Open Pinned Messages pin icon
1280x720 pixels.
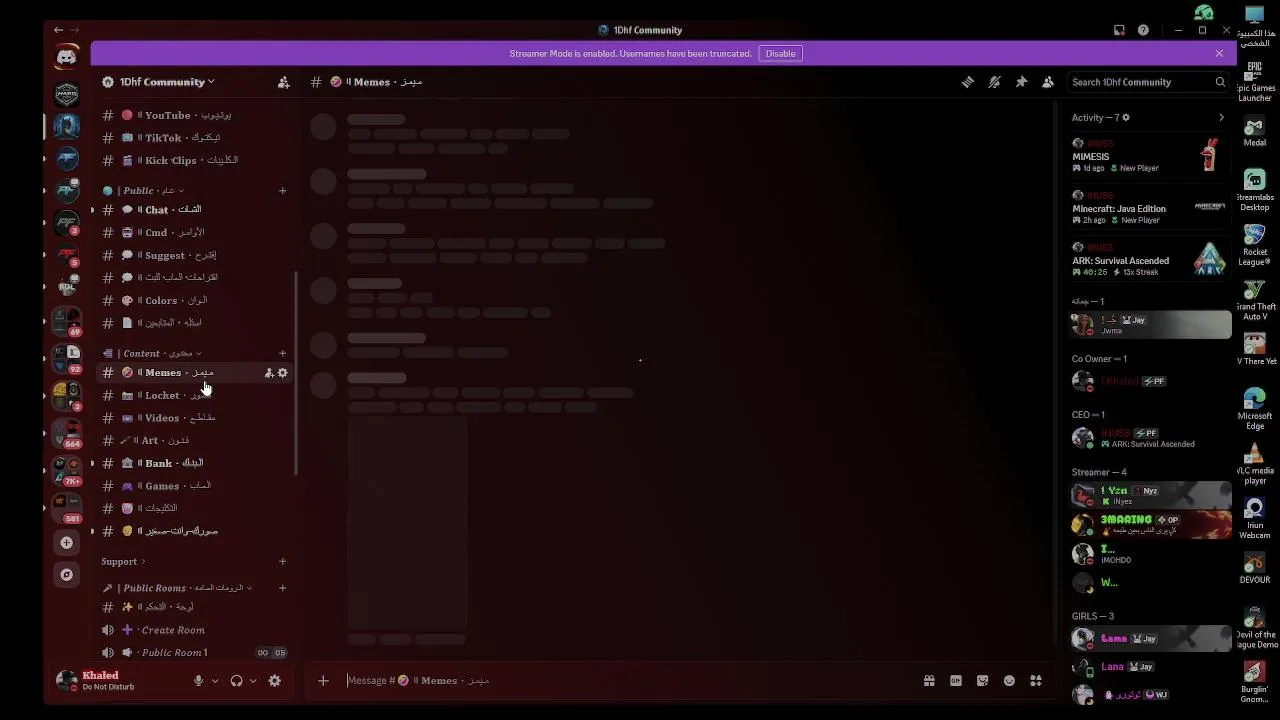pyautogui.click(x=1021, y=82)
